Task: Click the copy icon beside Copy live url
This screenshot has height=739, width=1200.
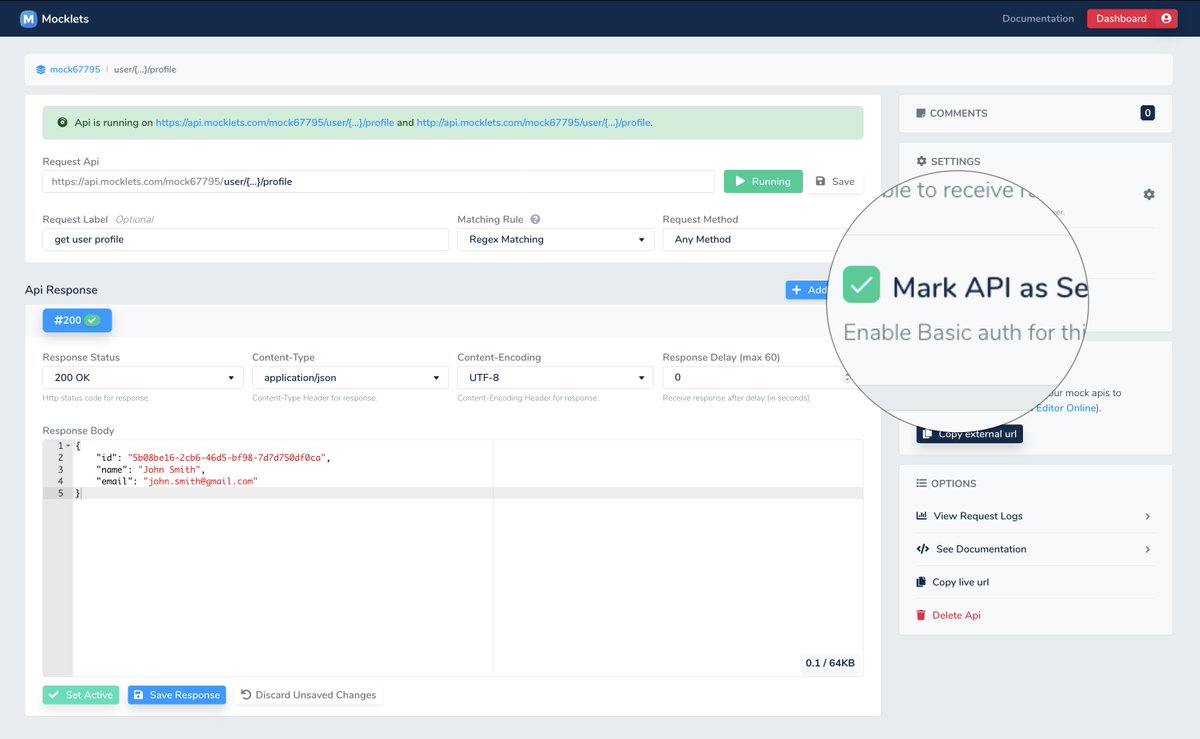Action: click(922, 582)
